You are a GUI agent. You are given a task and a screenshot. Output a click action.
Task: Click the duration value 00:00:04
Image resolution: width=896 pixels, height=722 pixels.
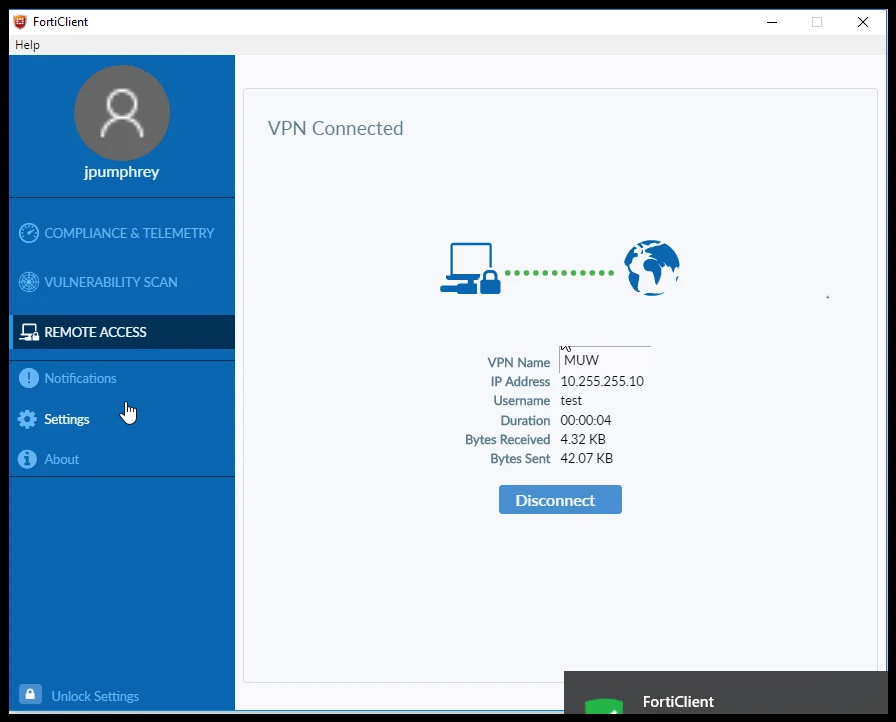pyautogui.click(x=586, y=420)
